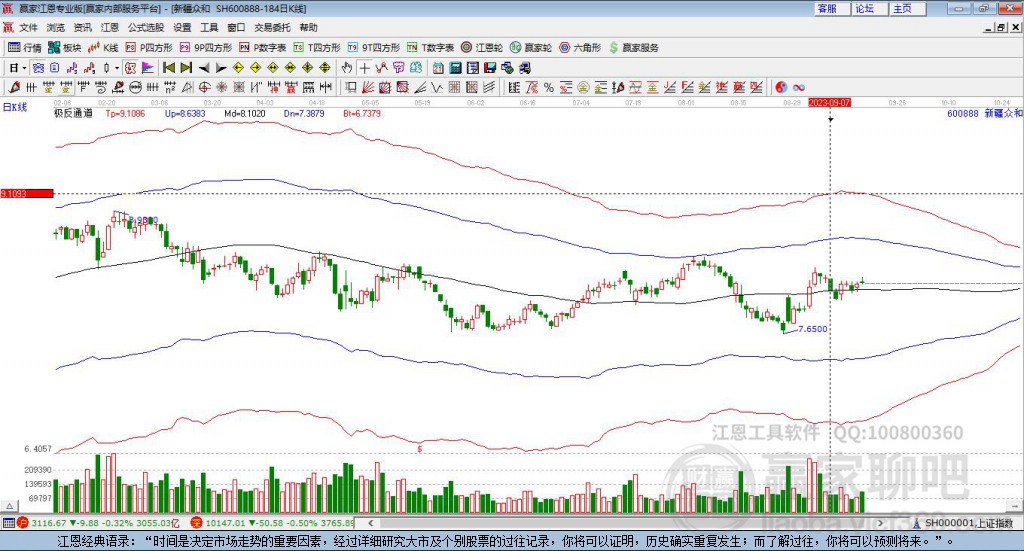This screenshot has height=551, width=1024.
Task: Click the 论坛 forum button
Action: point(869,8)
